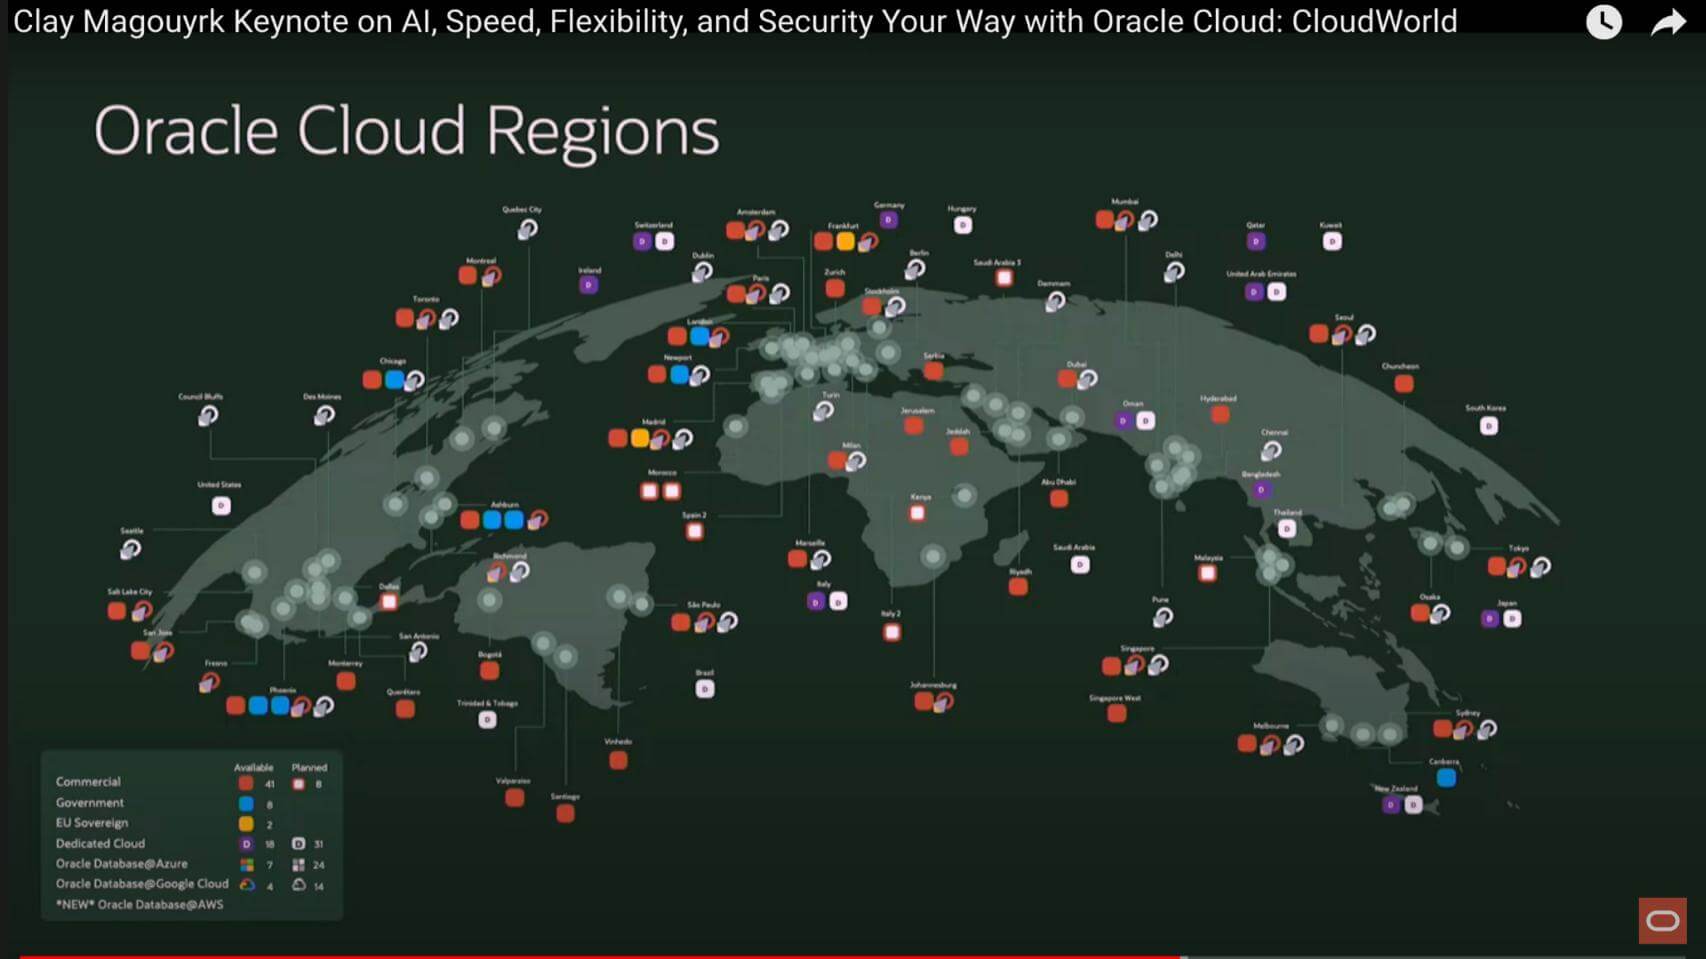Click the red Chuncheon commercial region marker
The image size is (1706, 959).
pos(1404,383)
